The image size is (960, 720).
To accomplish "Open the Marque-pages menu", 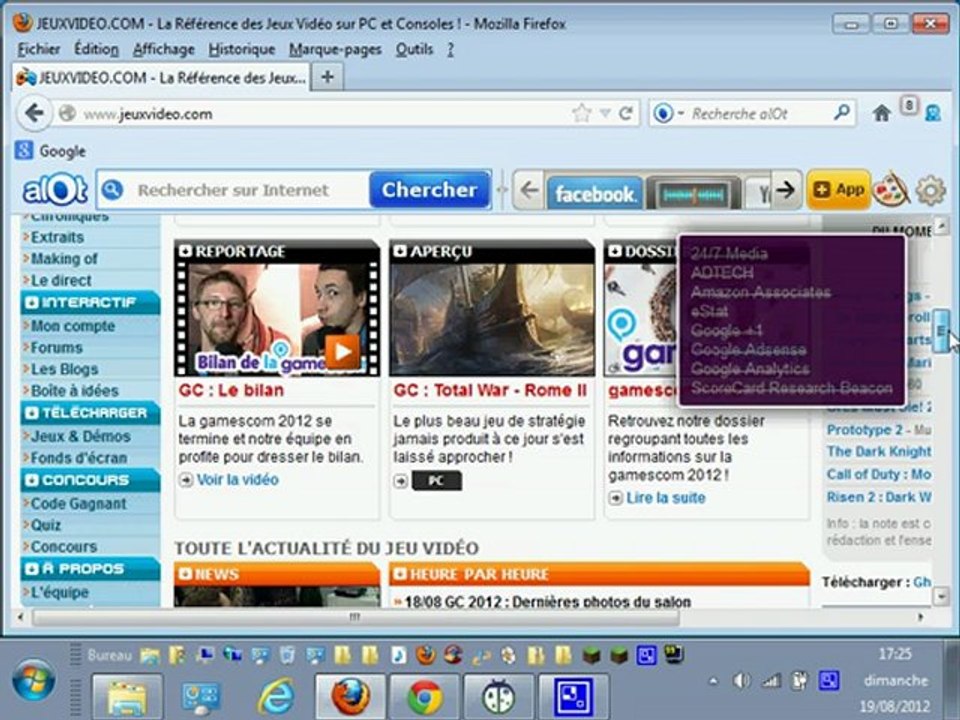I will pyautogui.click(x=335, y=49).
